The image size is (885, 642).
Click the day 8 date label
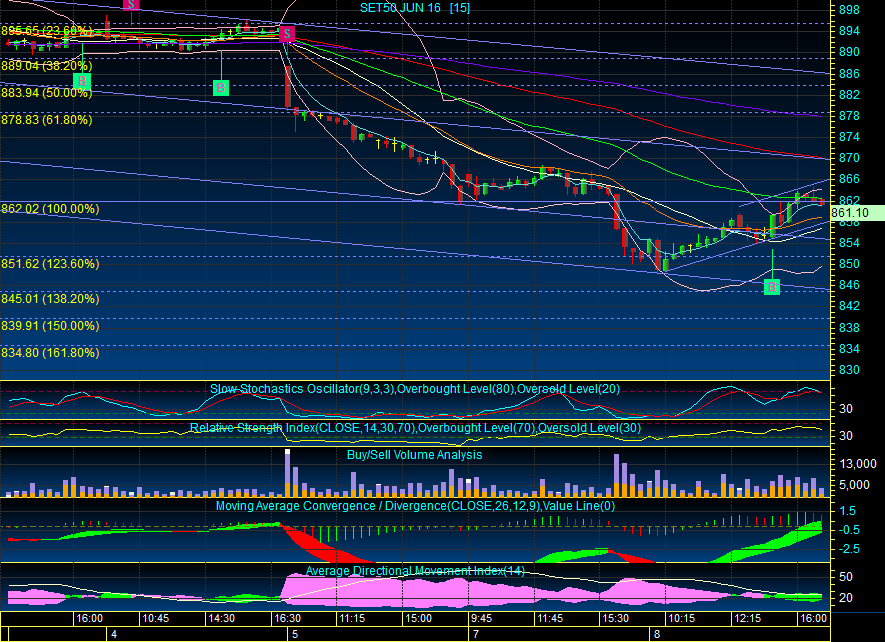[x=657, y=634]
